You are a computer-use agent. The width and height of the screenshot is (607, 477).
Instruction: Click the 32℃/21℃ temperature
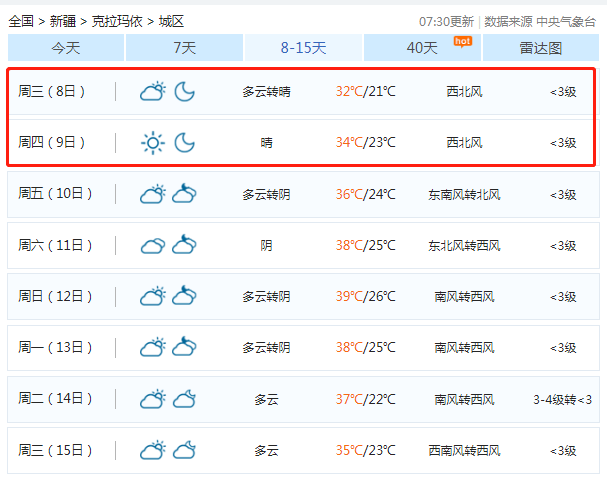click(x=365, y=91)
